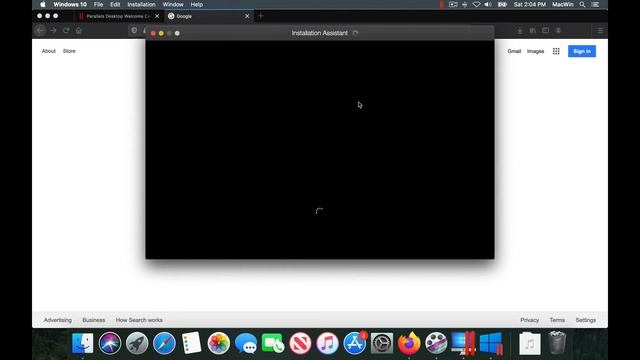Click the MacWin user name in the menu bar
The image size is (640, 360).
pyautogui.click(x=563, y=4)
